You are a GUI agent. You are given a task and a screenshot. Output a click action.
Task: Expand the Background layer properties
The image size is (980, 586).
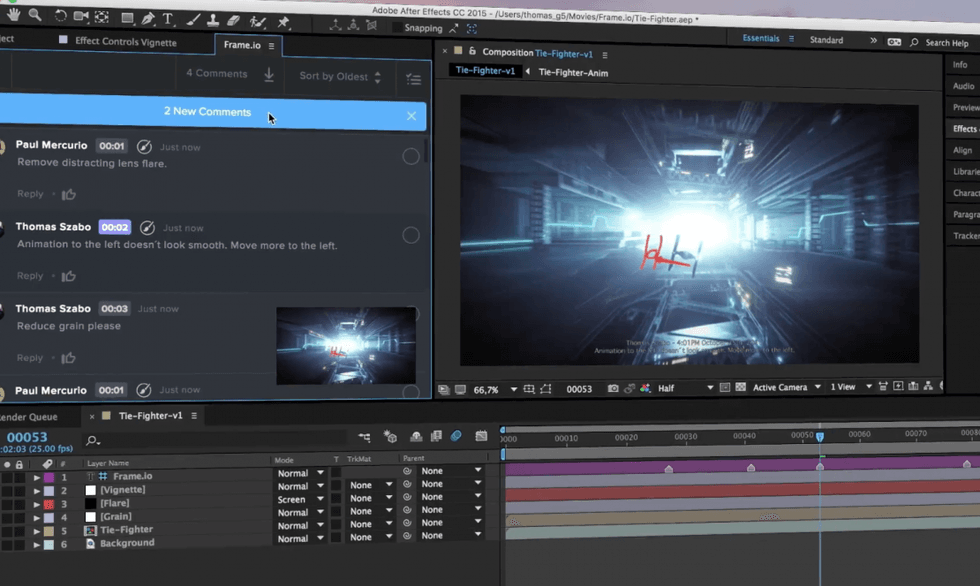pos(36,545)
